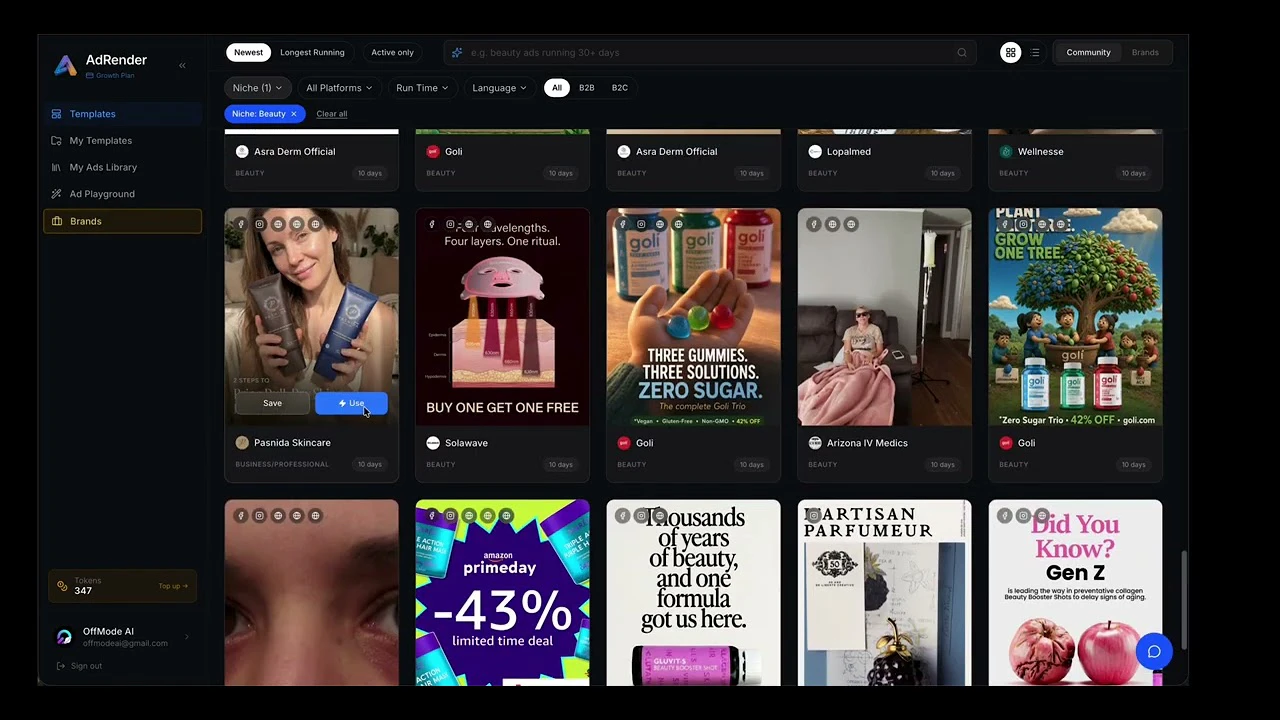Click the Clear all filters link
The image size is (1280, 720).
[x=332, y=114]
